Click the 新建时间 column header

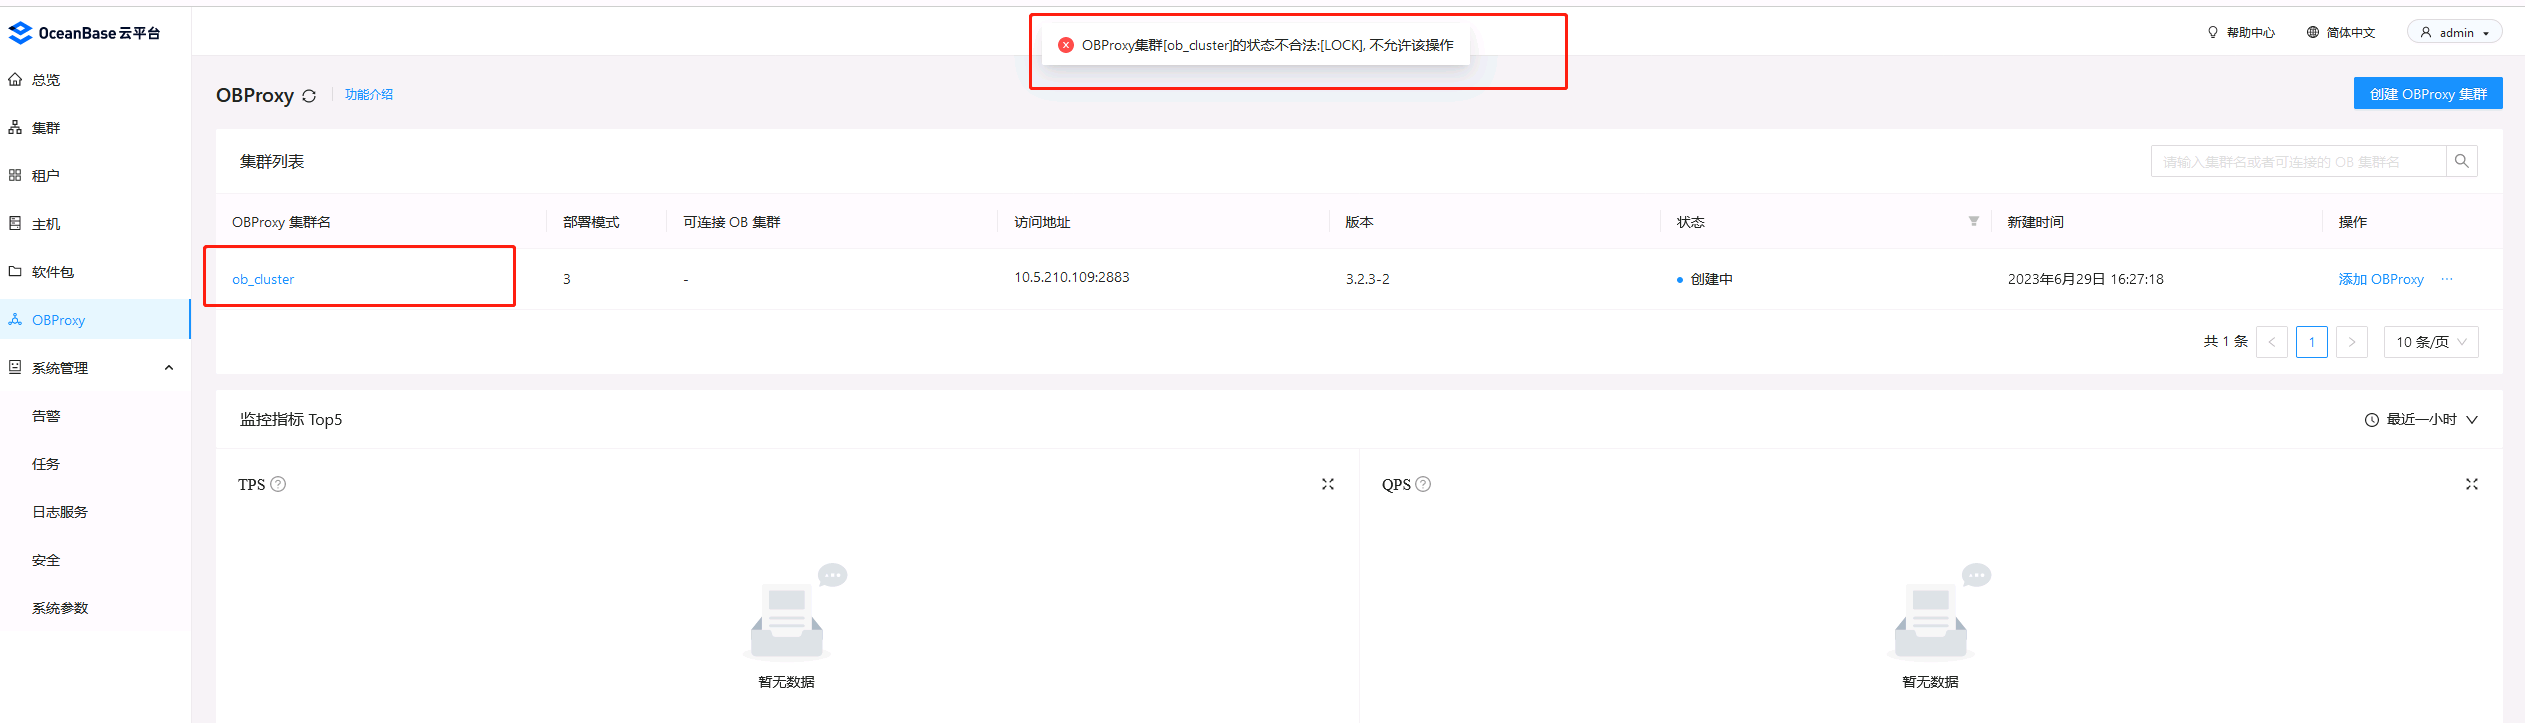point(2035,222)
